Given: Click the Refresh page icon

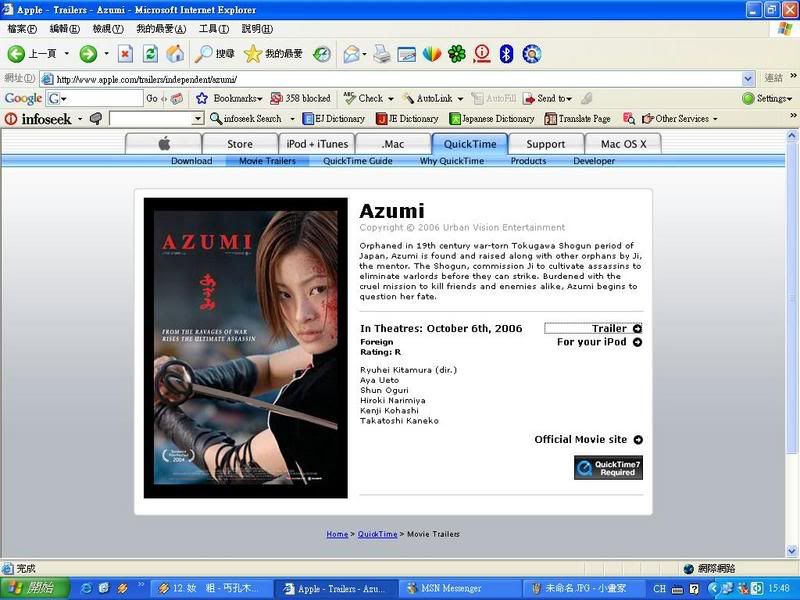Looking at the screenshot, I should coord(150,54).
